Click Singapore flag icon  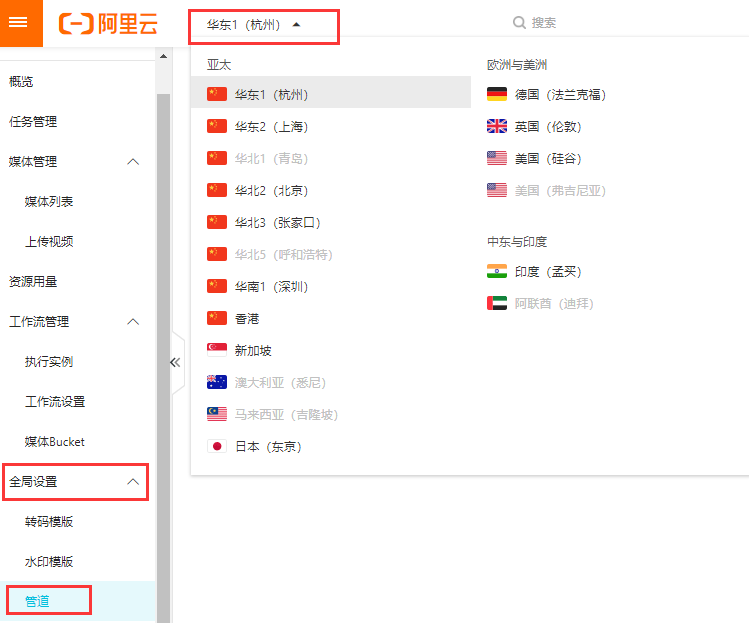click(217, 350)
